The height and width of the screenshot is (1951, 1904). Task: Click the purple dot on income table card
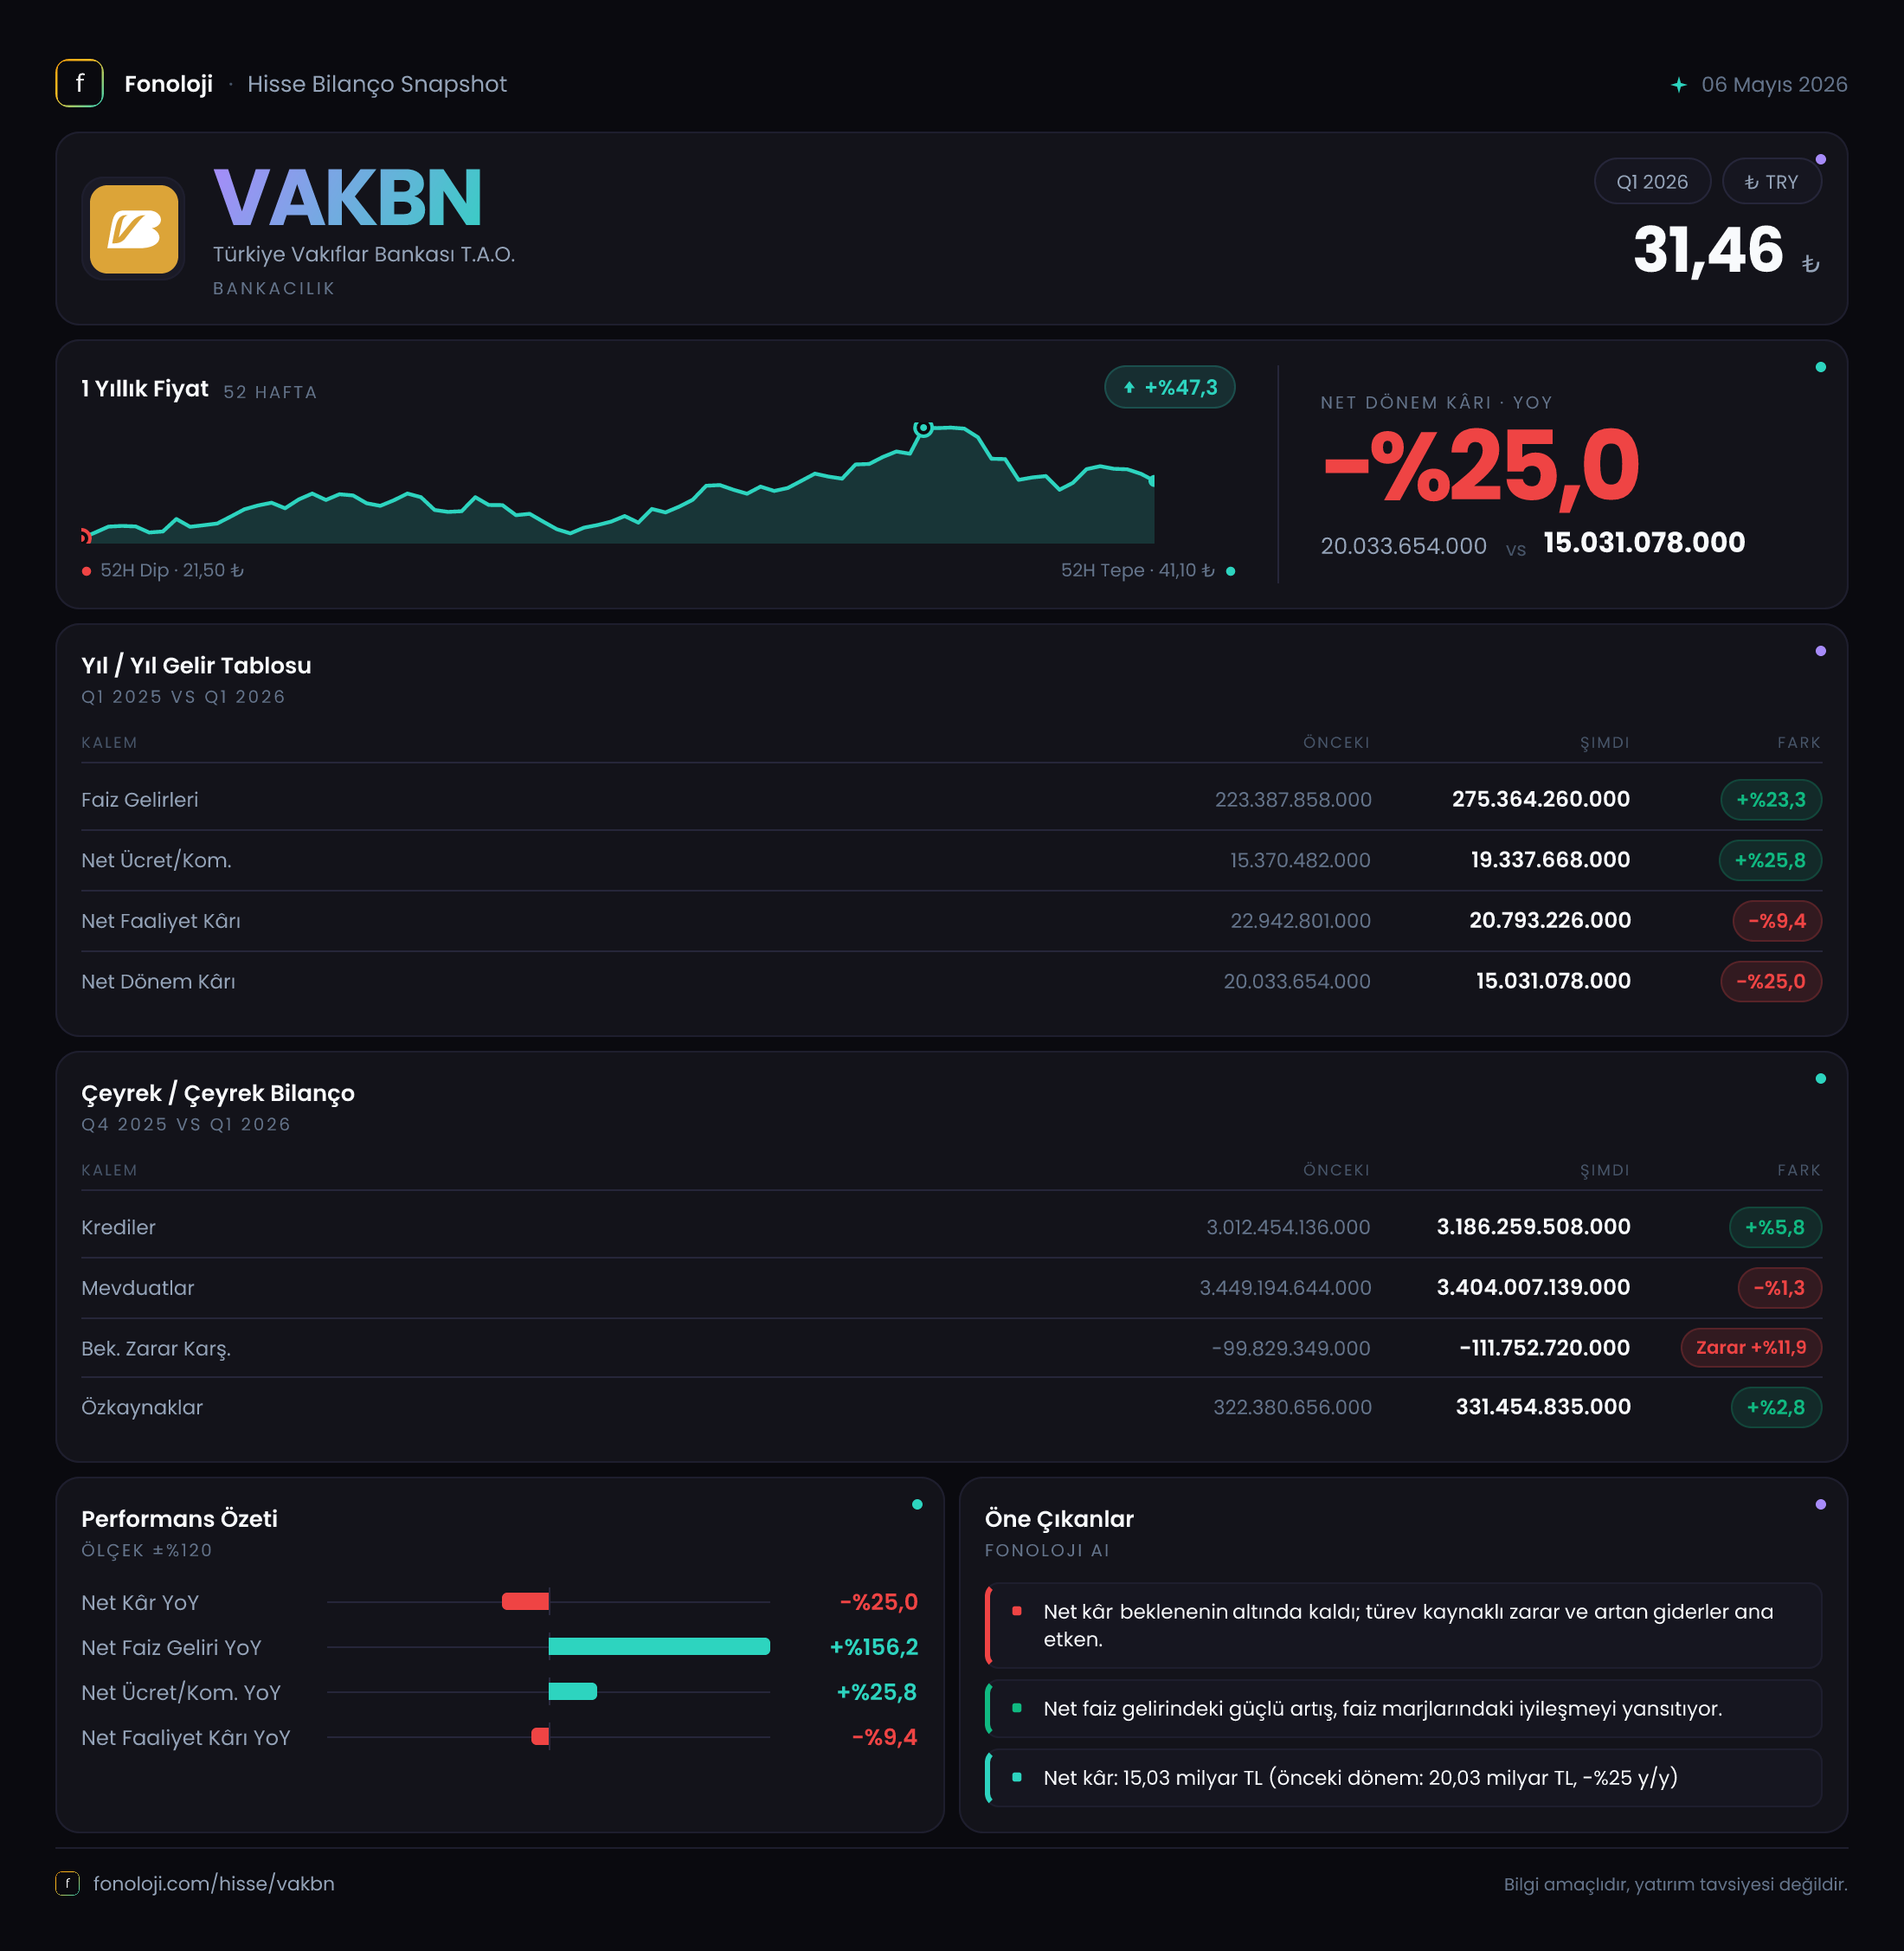click(1820, 651)
